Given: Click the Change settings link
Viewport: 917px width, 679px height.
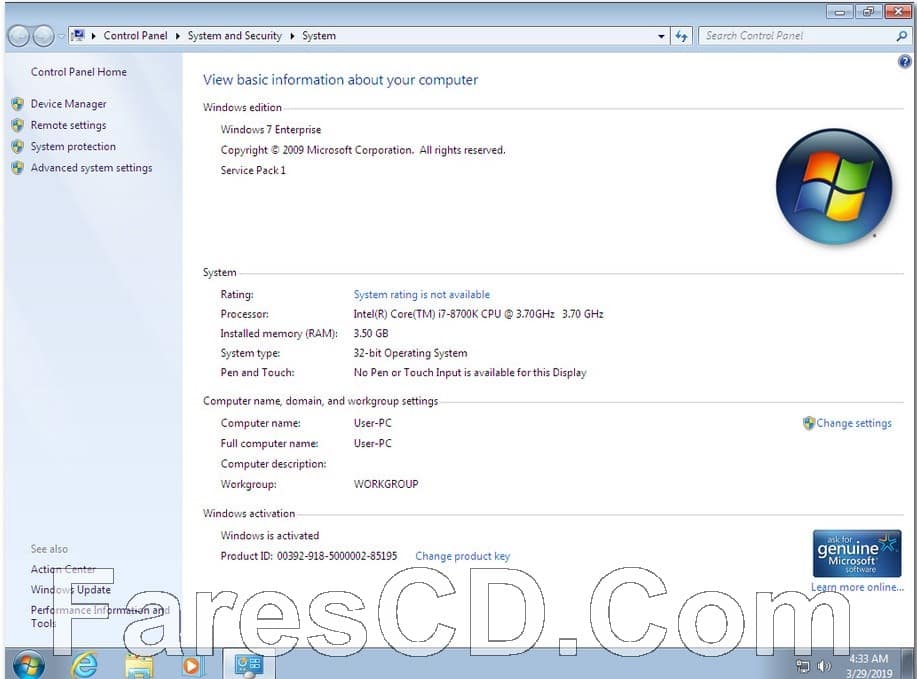Looking at the screenshot, I should tap(854, 423).
